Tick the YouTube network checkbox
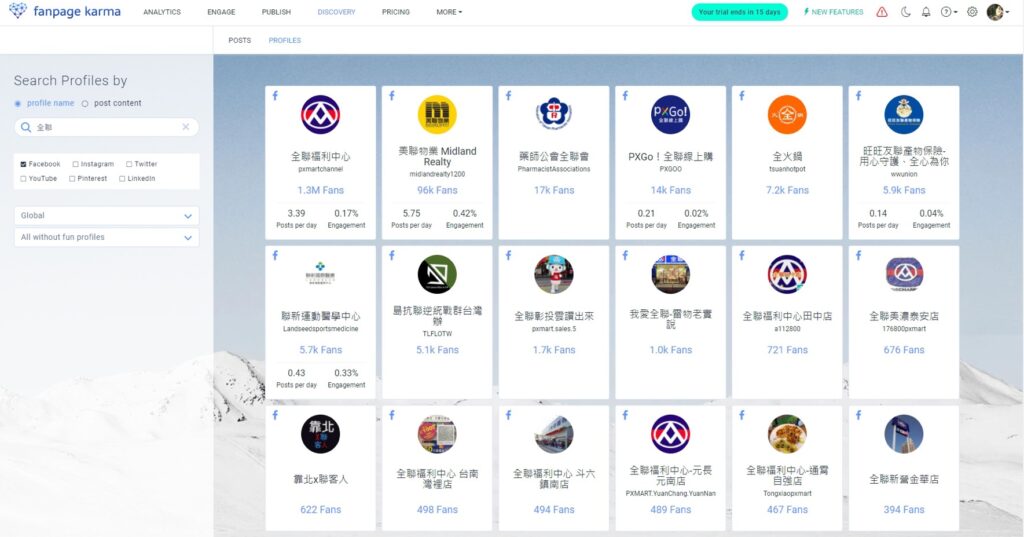The height and width of the screenshot is (537, 1024). click(23, 179)
